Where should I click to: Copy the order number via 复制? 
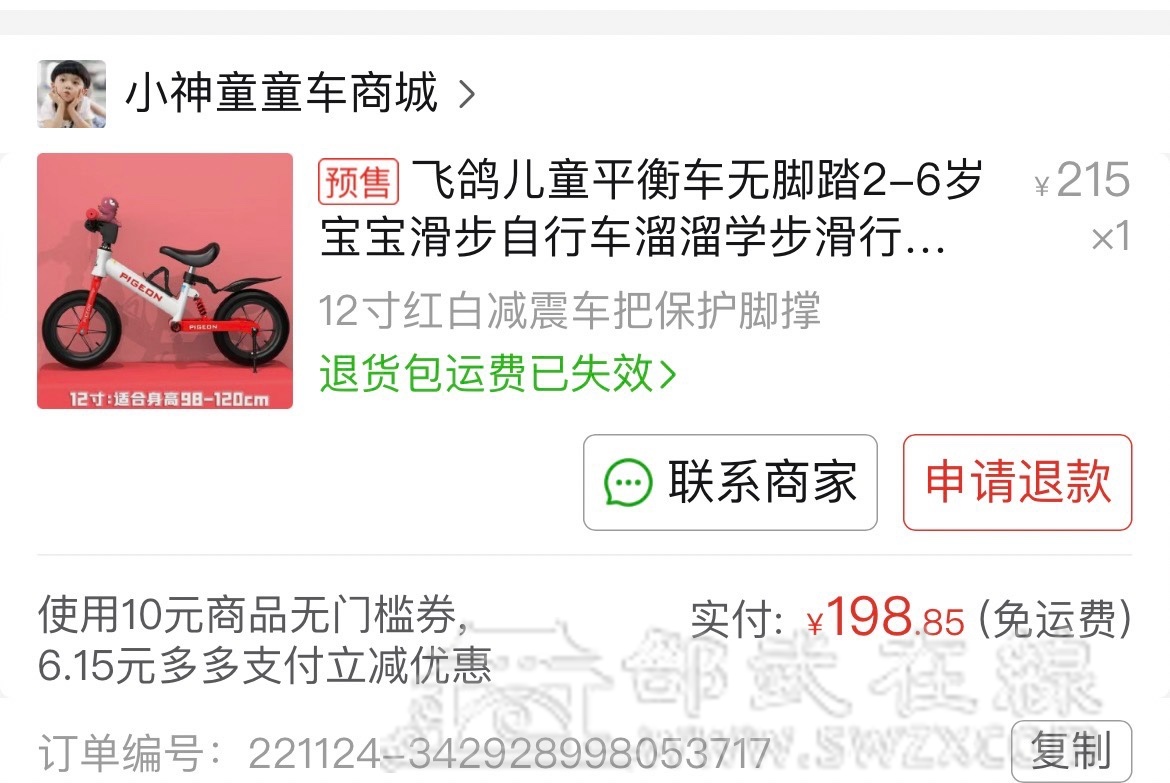coord(1072,751)
